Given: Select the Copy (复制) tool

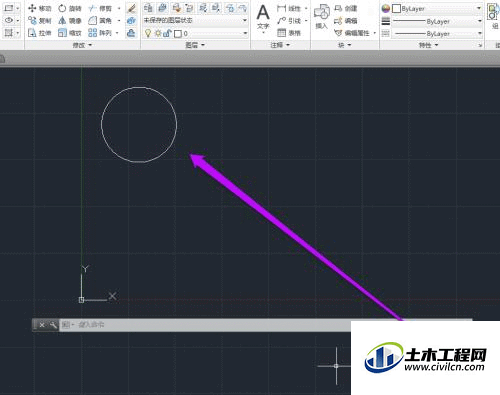Looking at the screenshot, I should [x=40, y=21].
